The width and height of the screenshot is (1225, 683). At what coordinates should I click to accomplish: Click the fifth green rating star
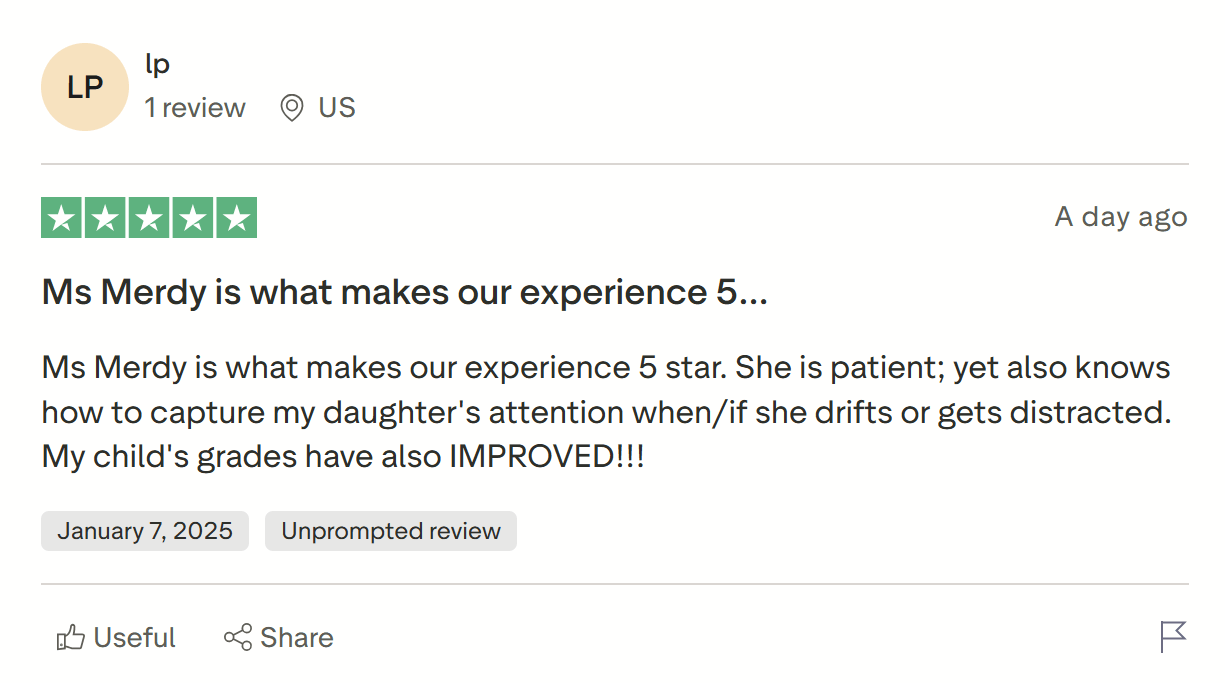click(236, 218)
